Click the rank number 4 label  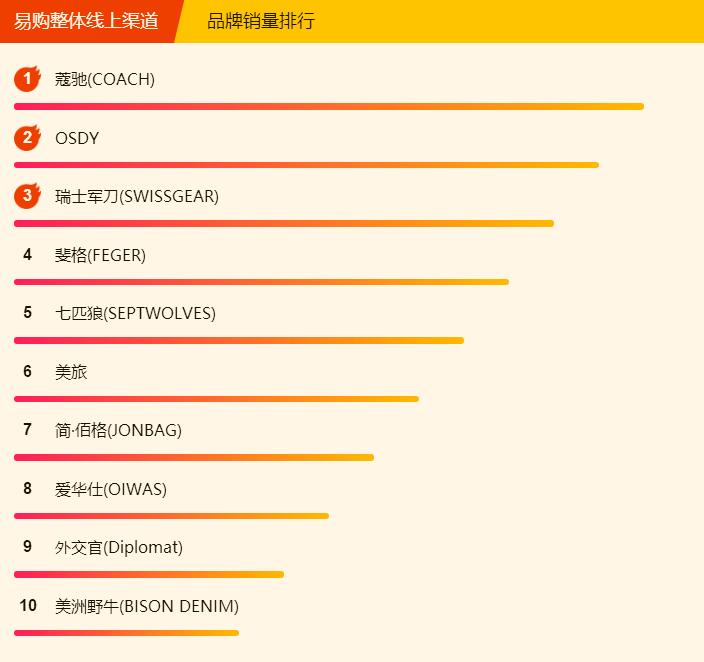pyautogui.click(x=28, y=255)
